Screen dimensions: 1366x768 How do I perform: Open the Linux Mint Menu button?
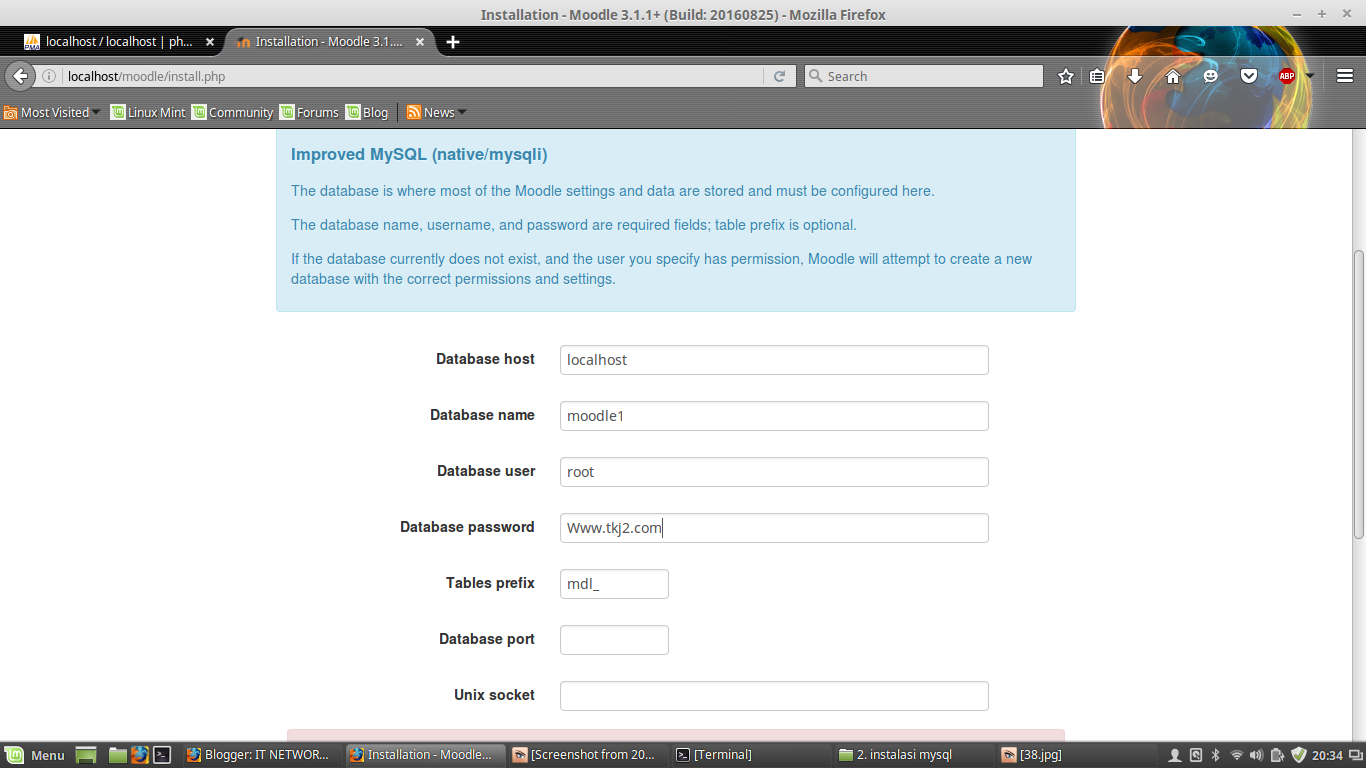pyautogui.click(x=35, y=755)
